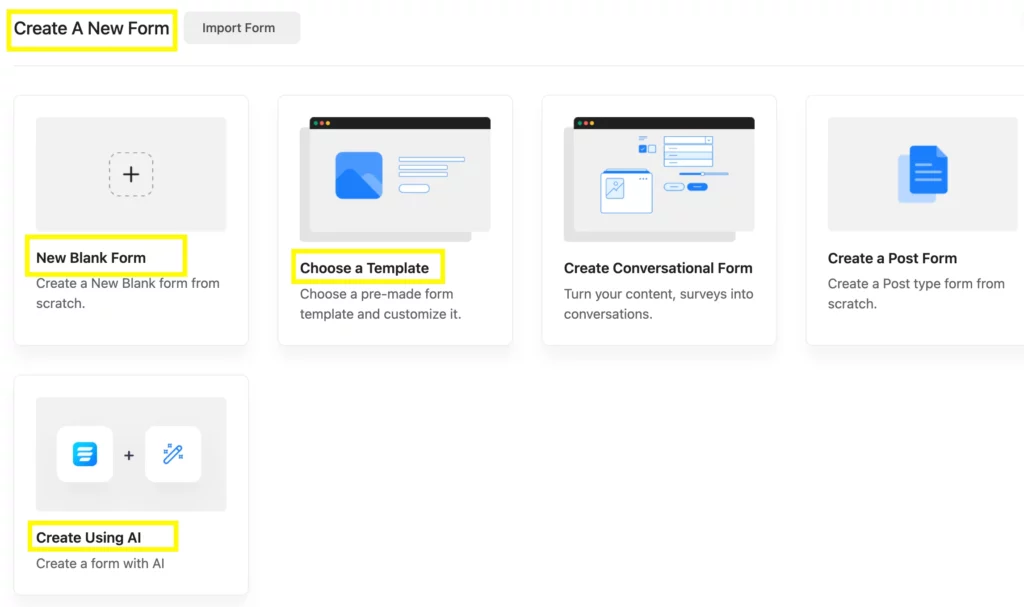Image resolution: width=1024 pixels, height=607 pixels.
Task: Click the Fluent Forms logo icon
Action: (85, 455)
